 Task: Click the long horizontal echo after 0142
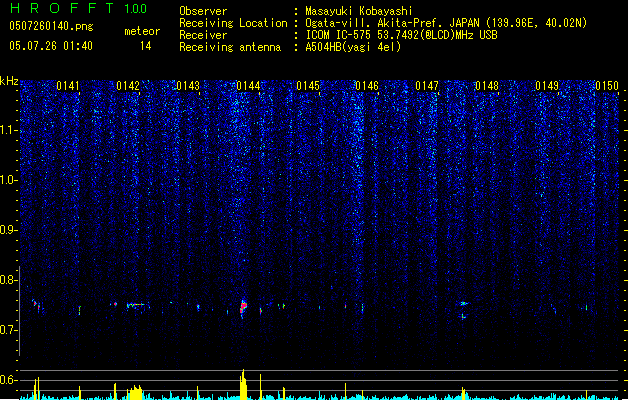pos(136,305)
